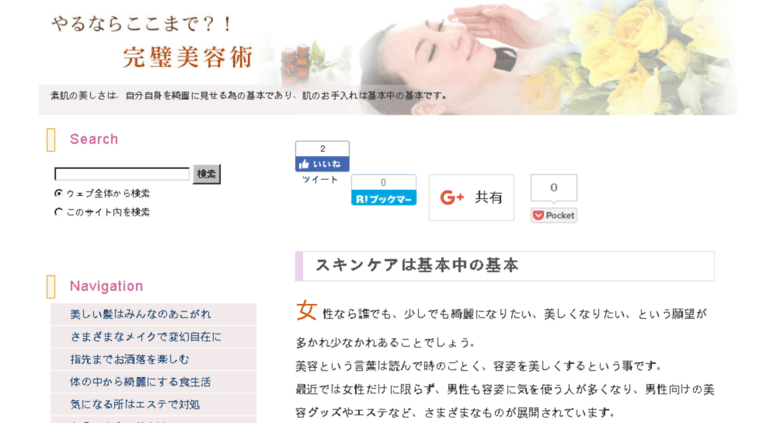Open the 体の中から綺麗にする食生活 navigation link
The image size is (777, 423).
click(x=140, y=382)
